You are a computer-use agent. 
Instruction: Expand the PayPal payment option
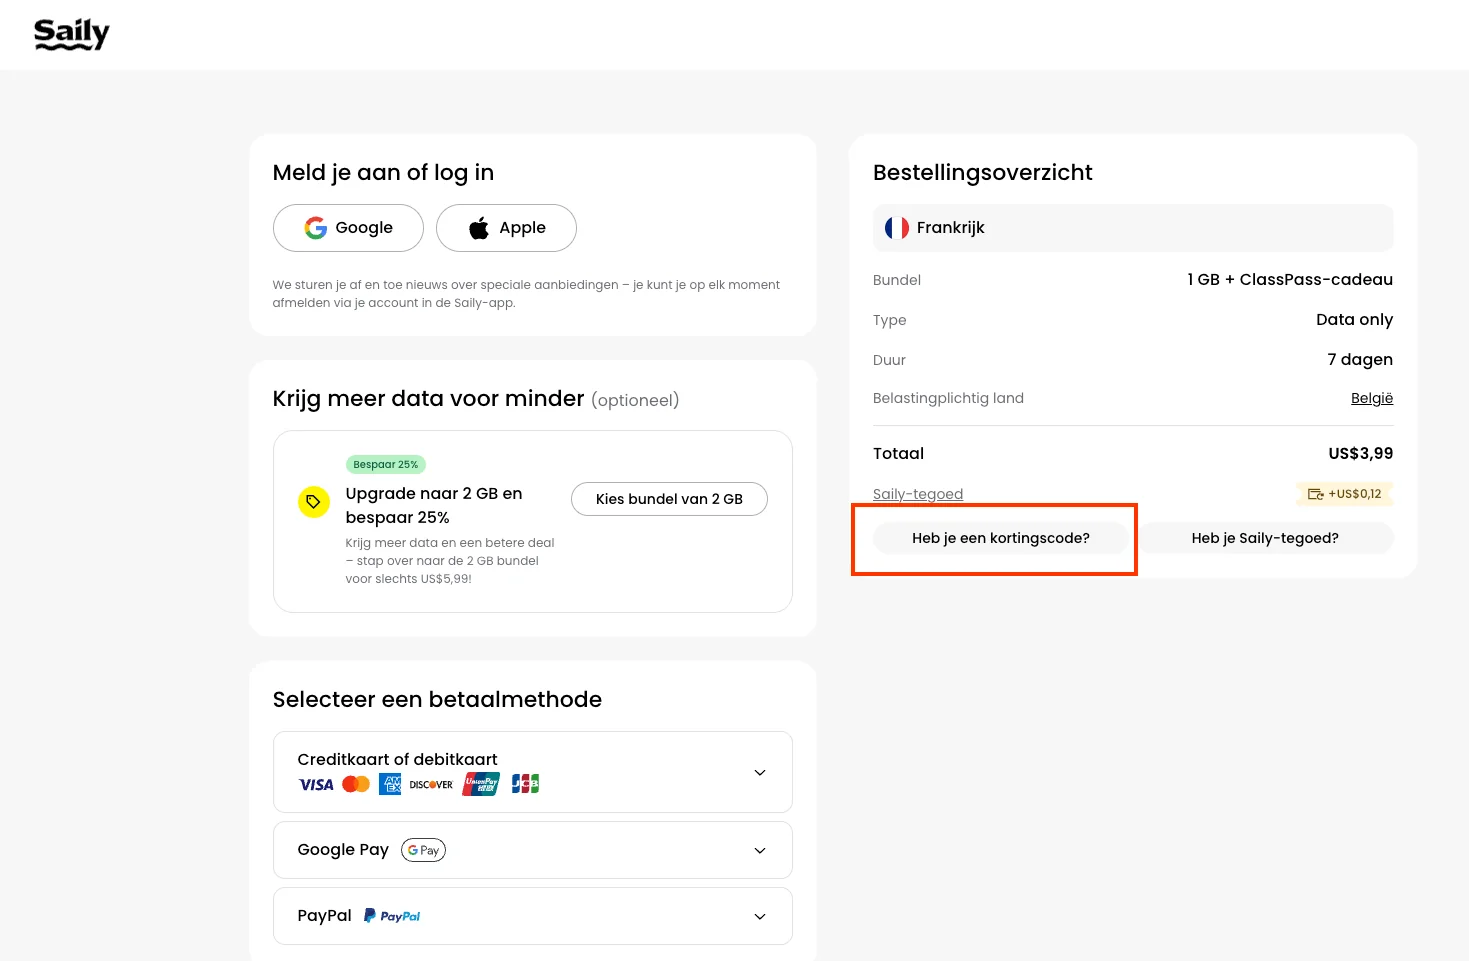coord(759,916)
